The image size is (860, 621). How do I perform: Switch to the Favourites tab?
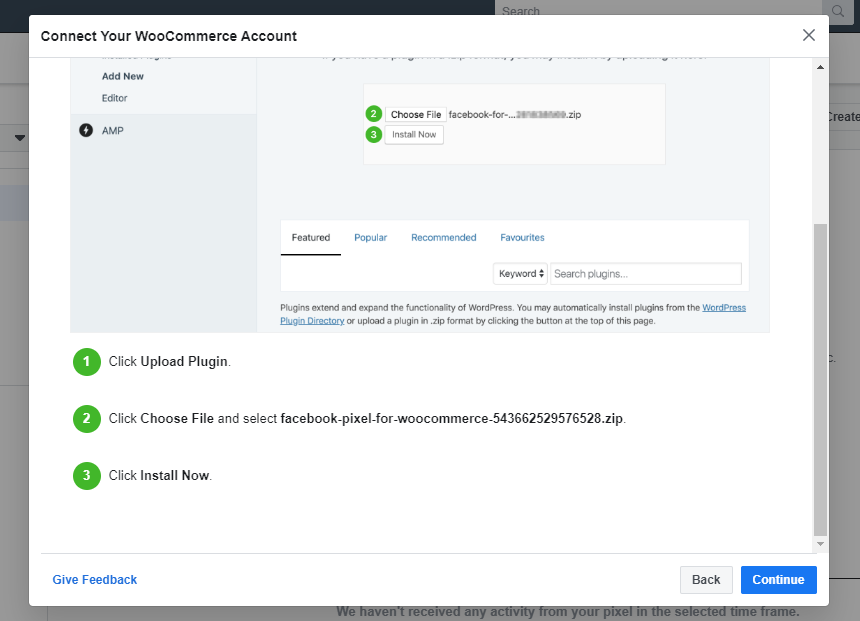point(522,238)
